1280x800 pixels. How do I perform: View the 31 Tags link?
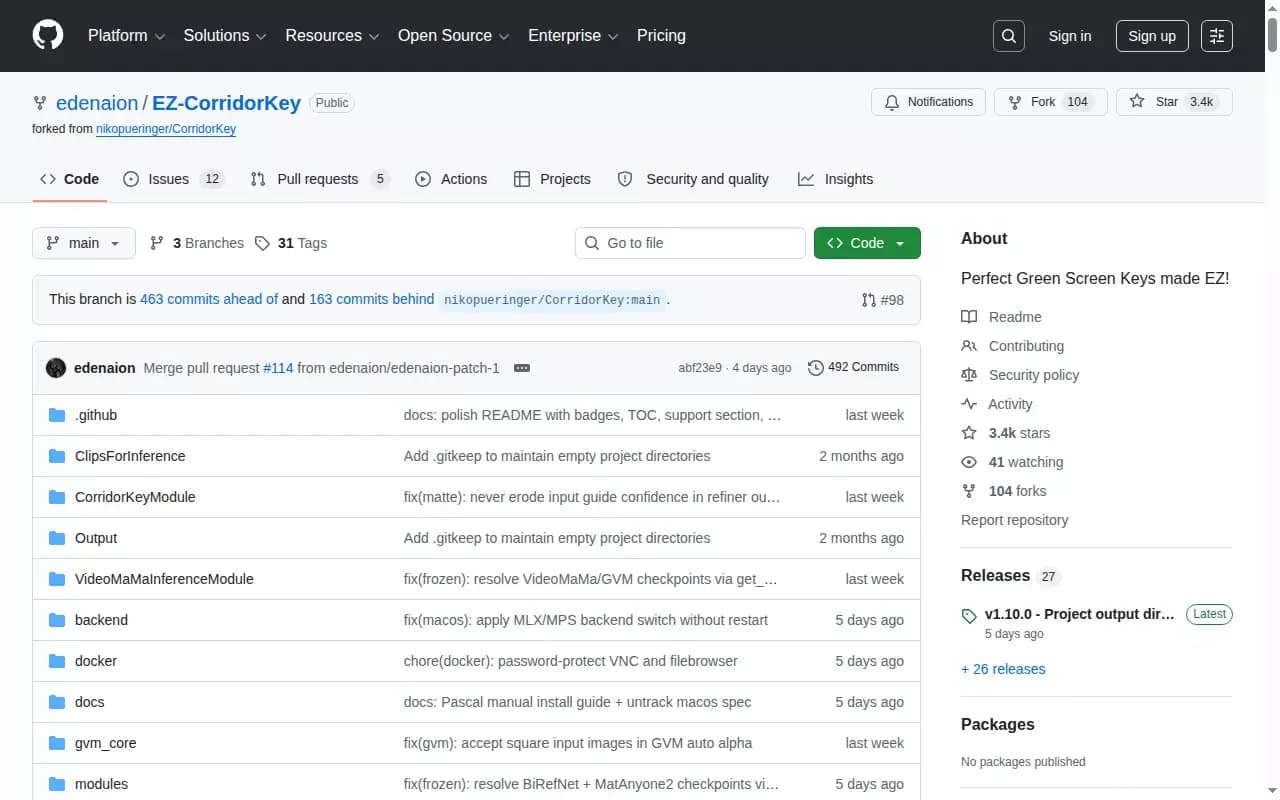(291, 243)
